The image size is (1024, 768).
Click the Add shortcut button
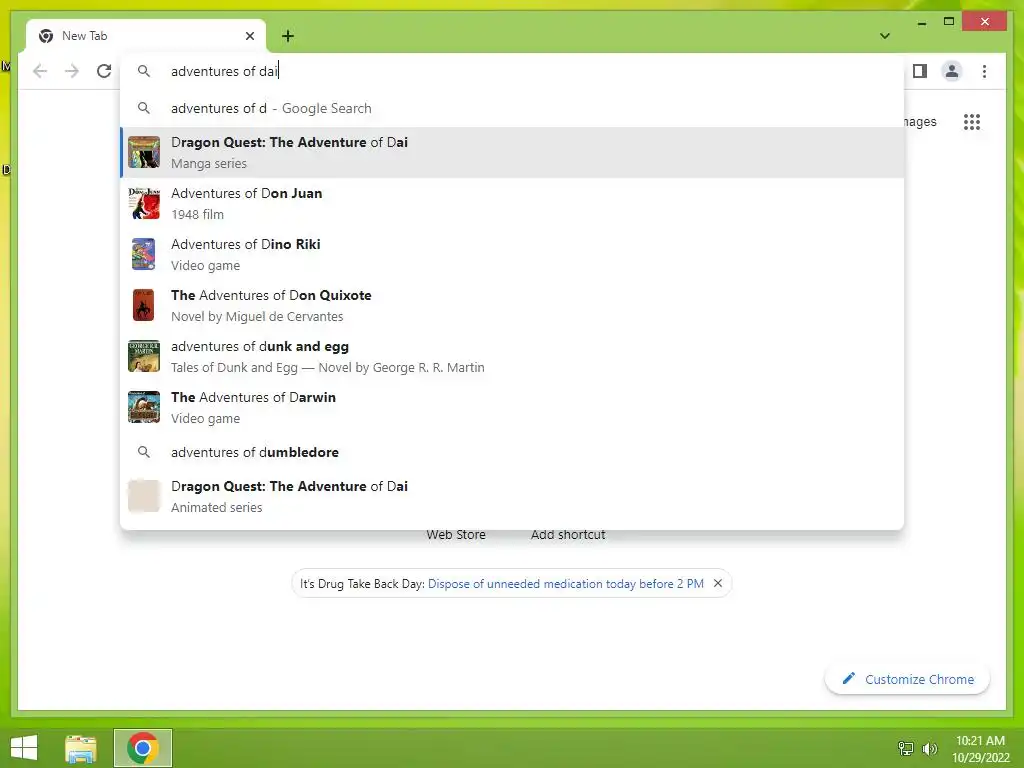(x=568, y=534)
